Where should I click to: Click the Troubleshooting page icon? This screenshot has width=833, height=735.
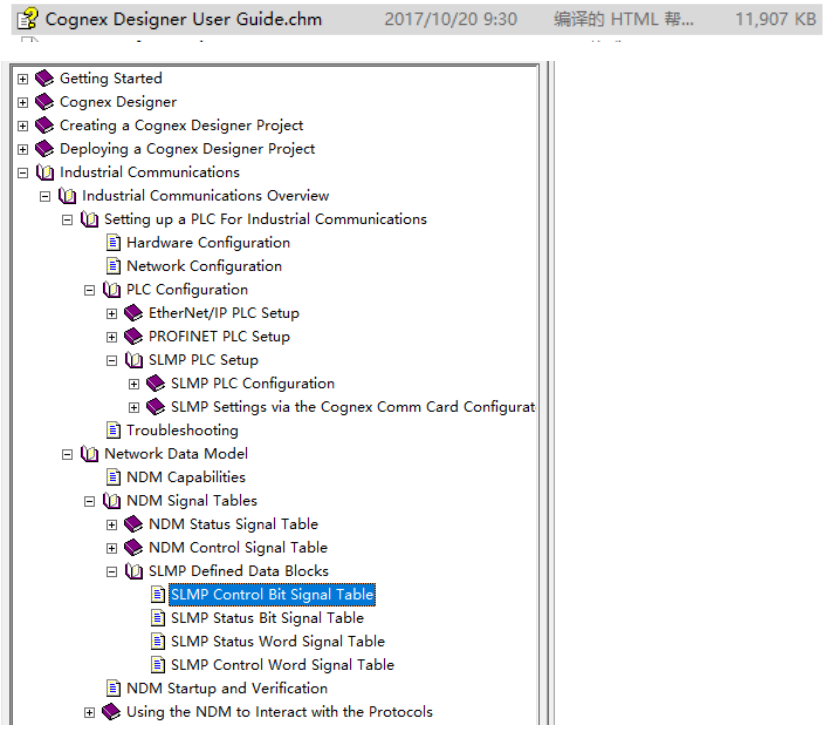(x=114, y=431)
